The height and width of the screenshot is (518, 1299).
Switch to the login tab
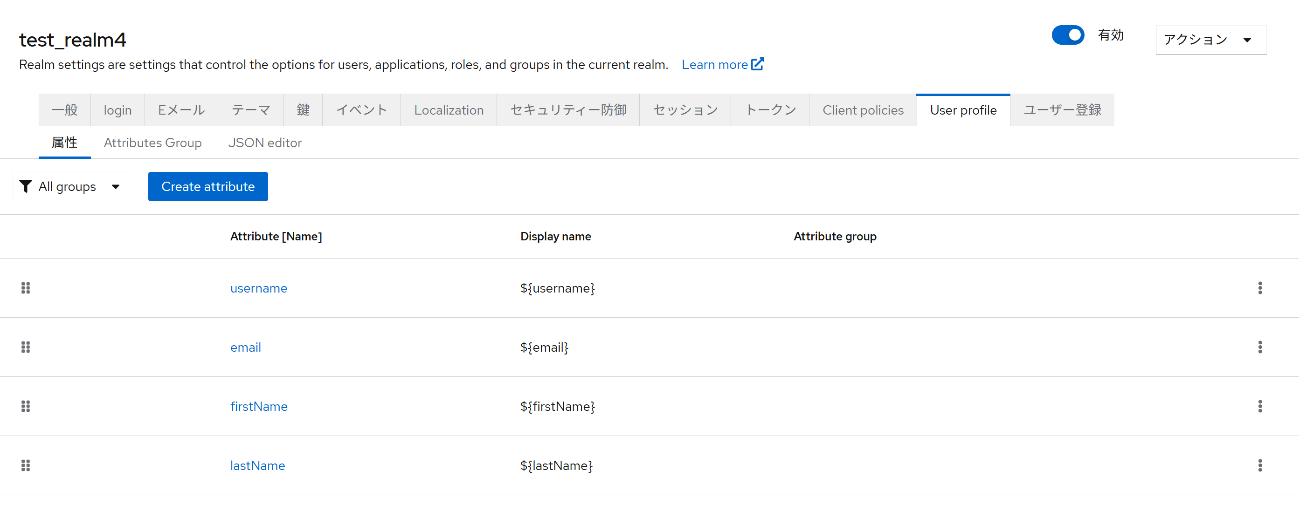117,110
